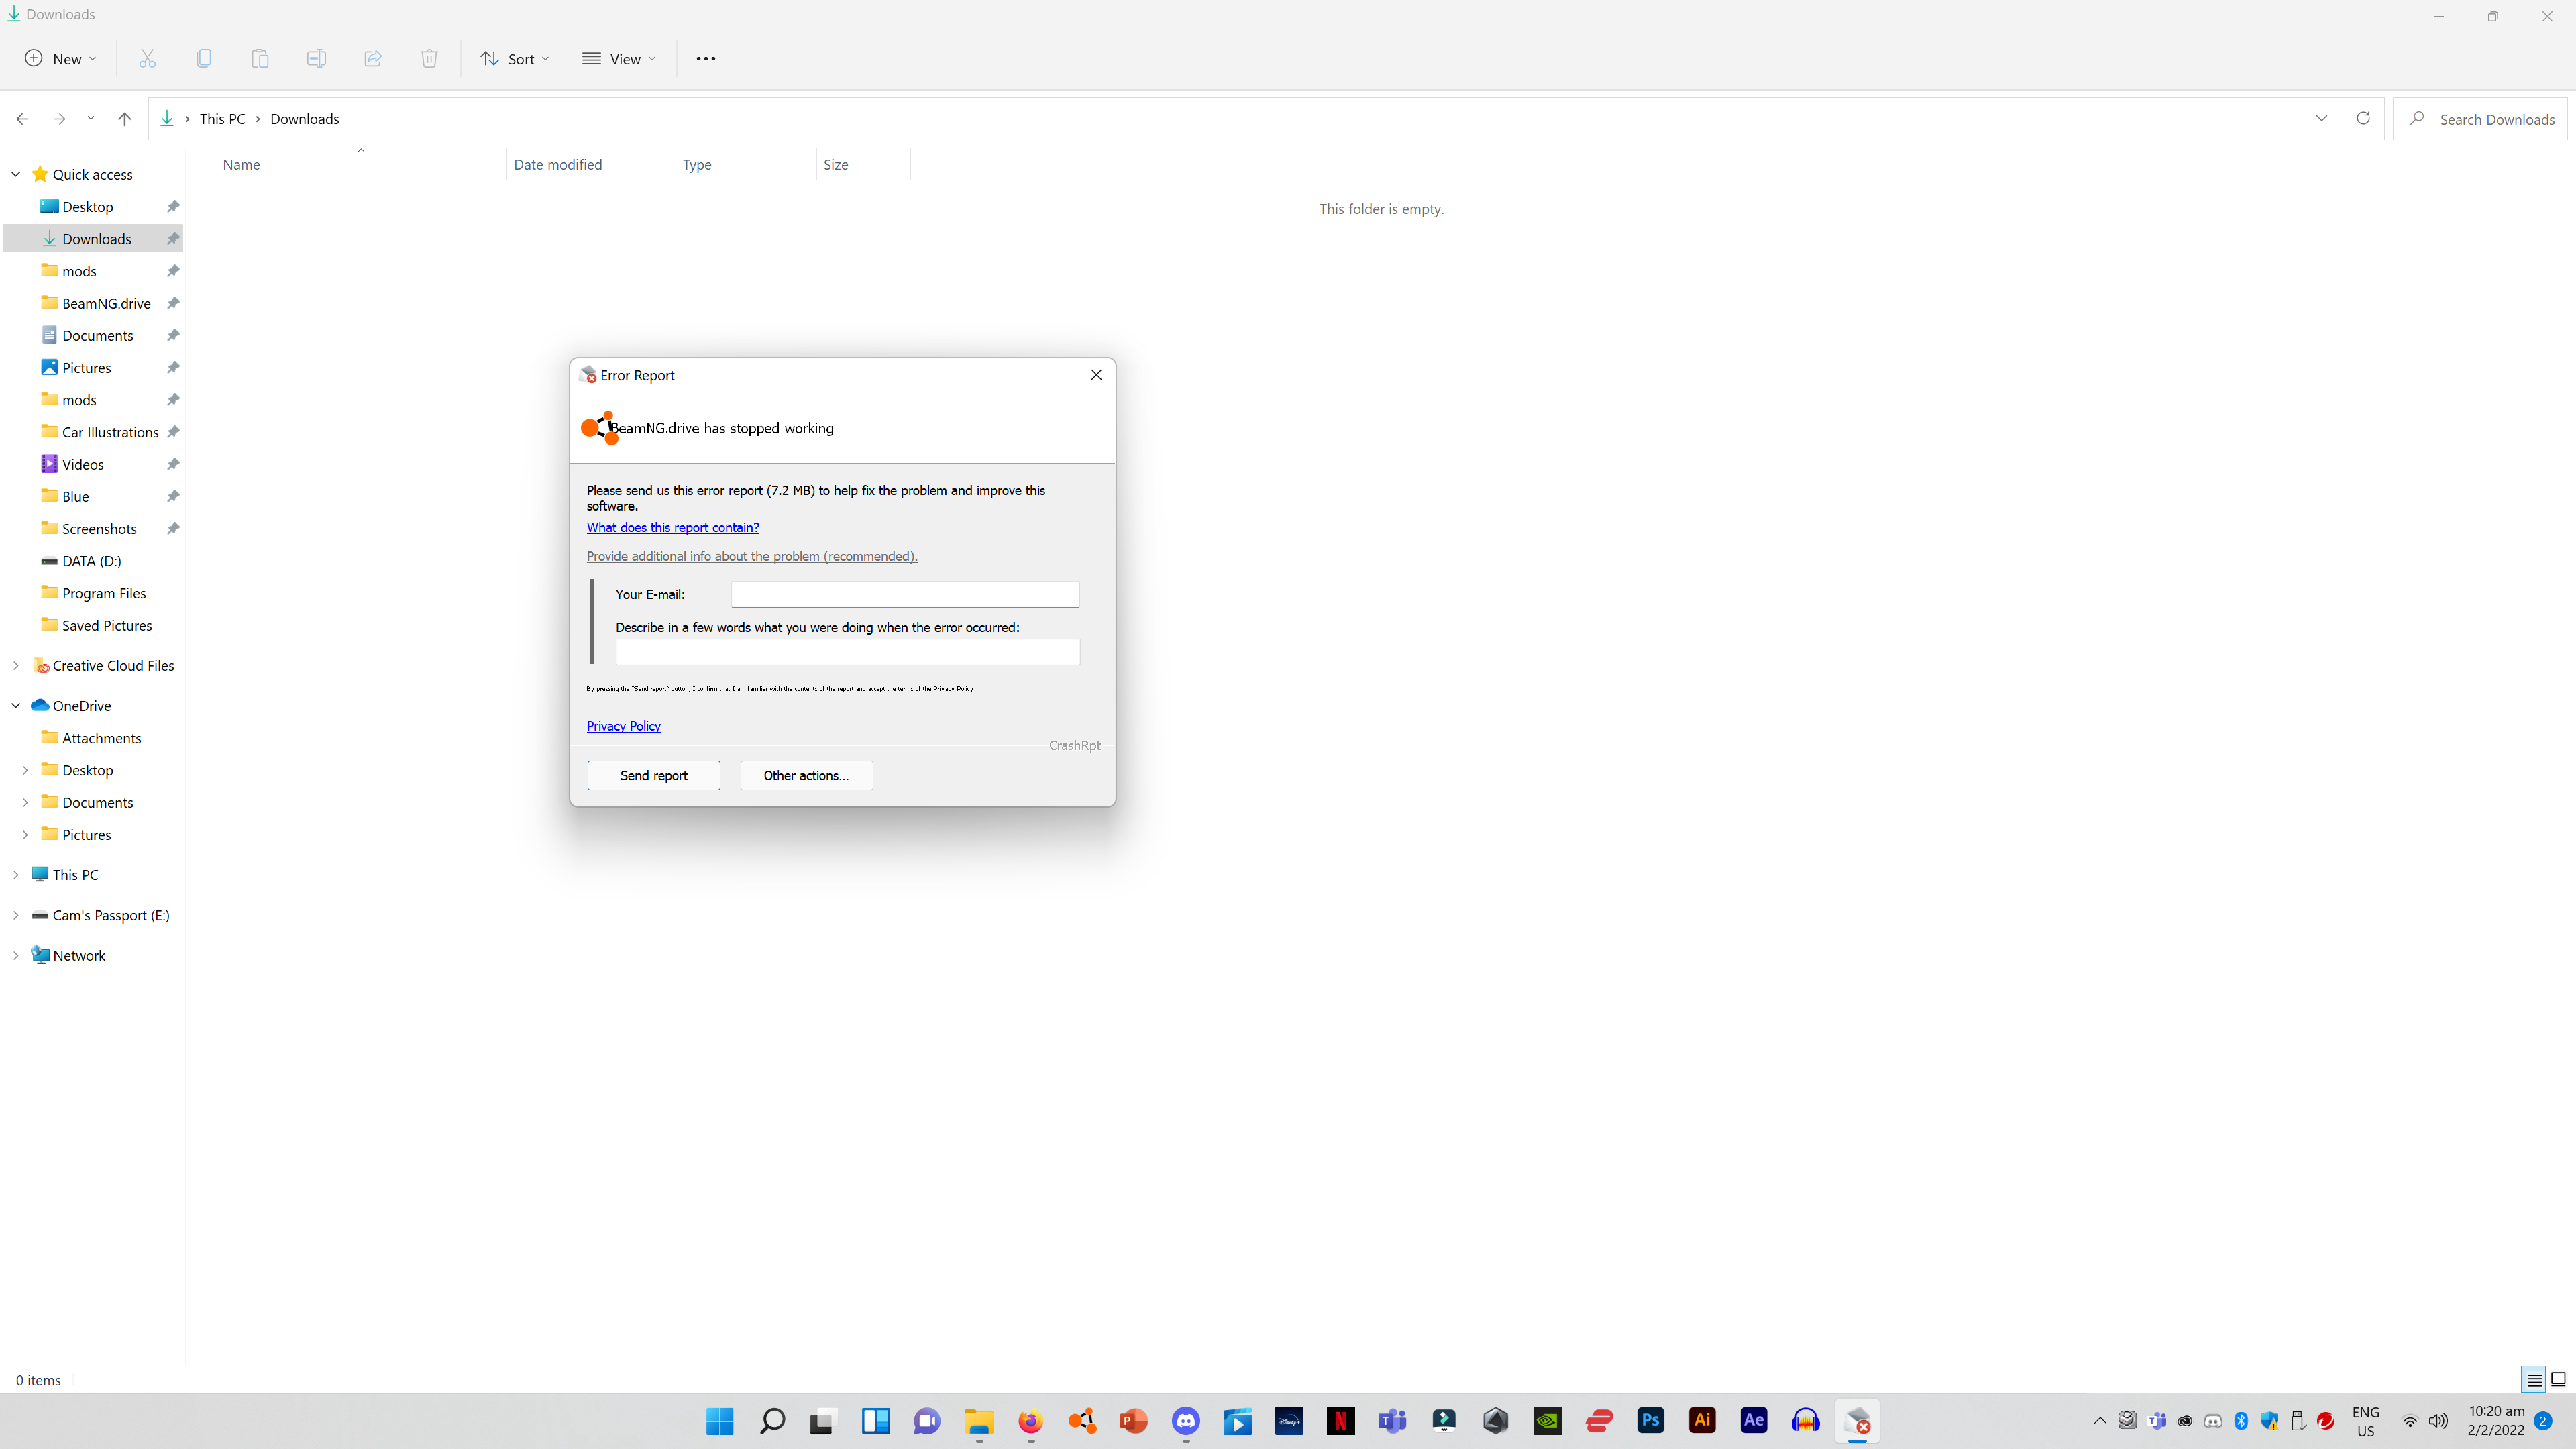Screen dimensions: 2576x1449
Task: Click the Share icon in toolbar
Action: click(x=373, y=59)
